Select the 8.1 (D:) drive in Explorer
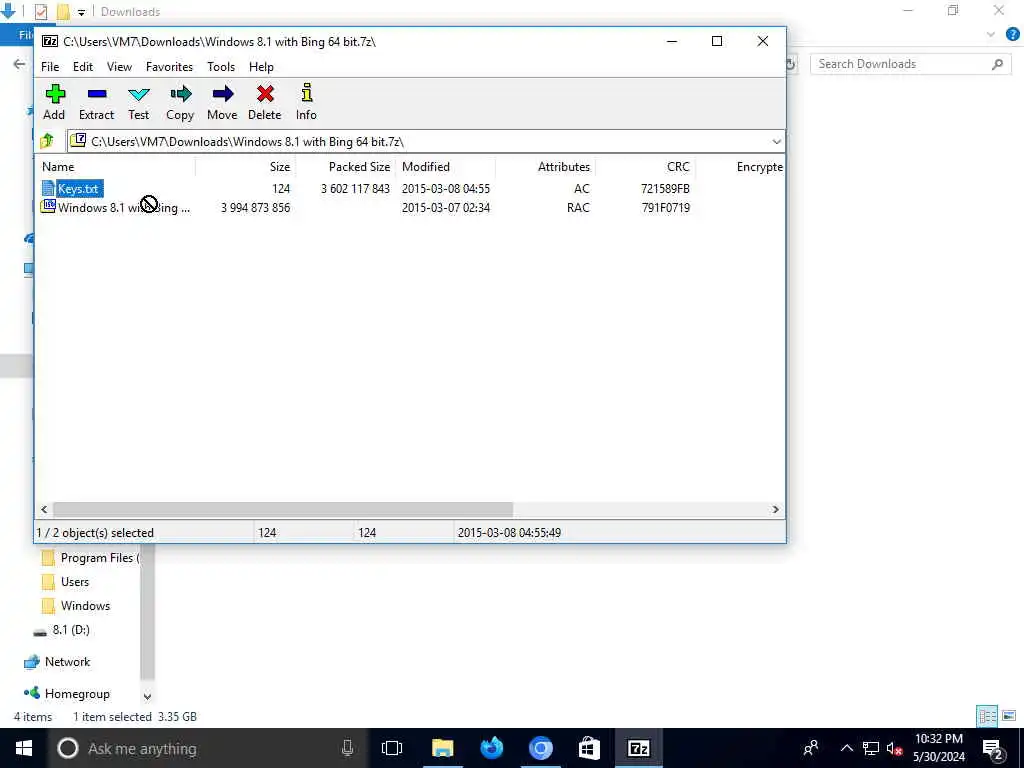Viewport: 1024px width, 768px height. click(71, 630)
